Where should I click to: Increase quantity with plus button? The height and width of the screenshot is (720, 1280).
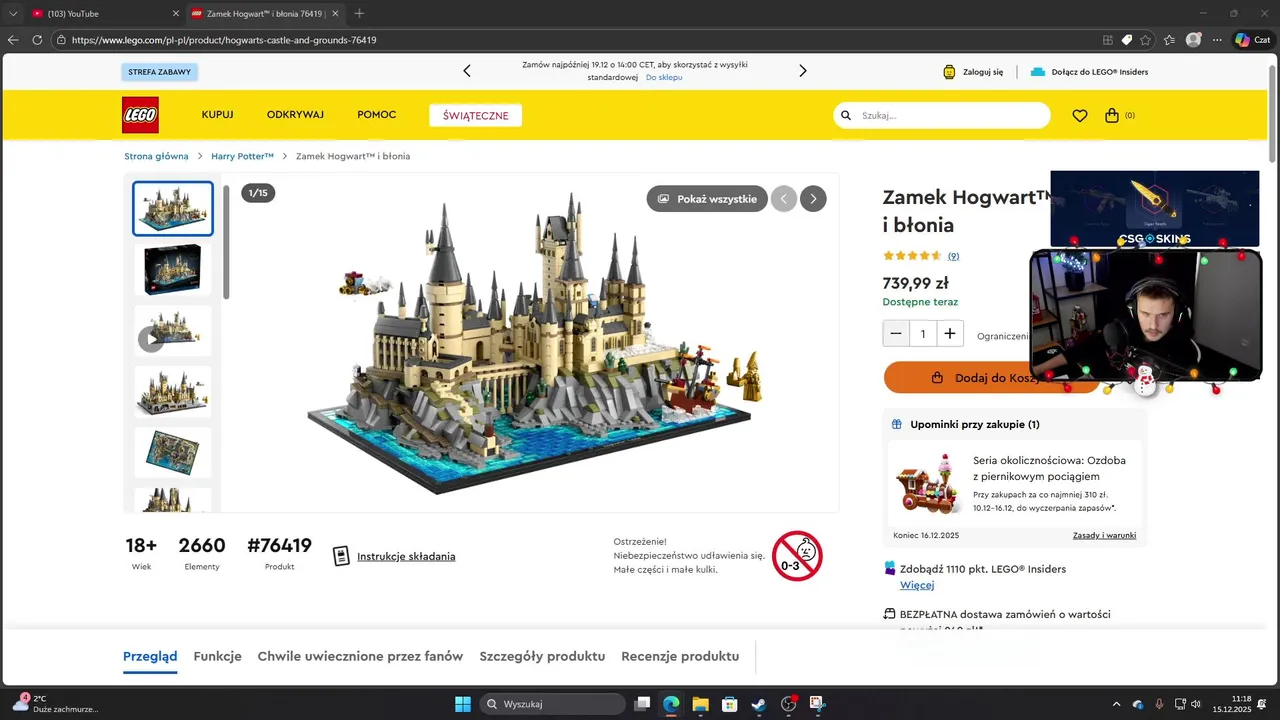pos(950,334)
